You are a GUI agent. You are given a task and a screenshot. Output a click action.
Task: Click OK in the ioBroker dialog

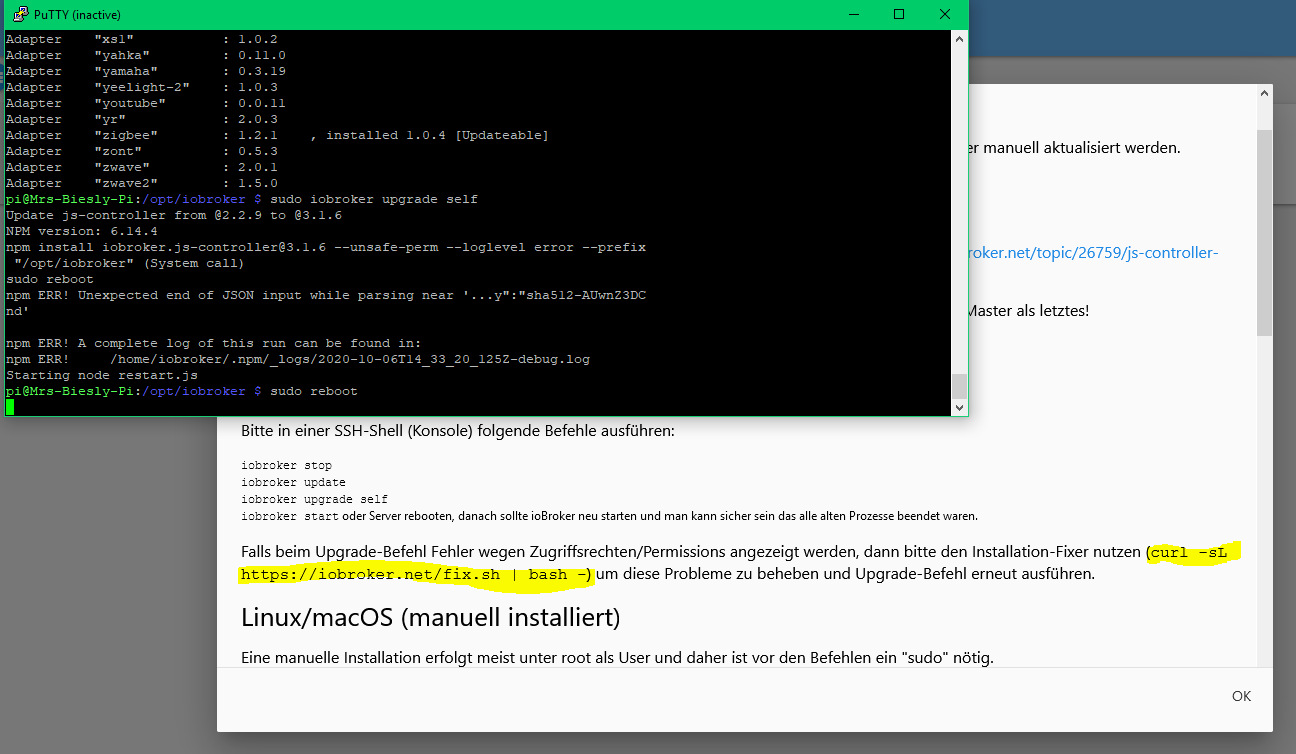tap(1241, 696)
